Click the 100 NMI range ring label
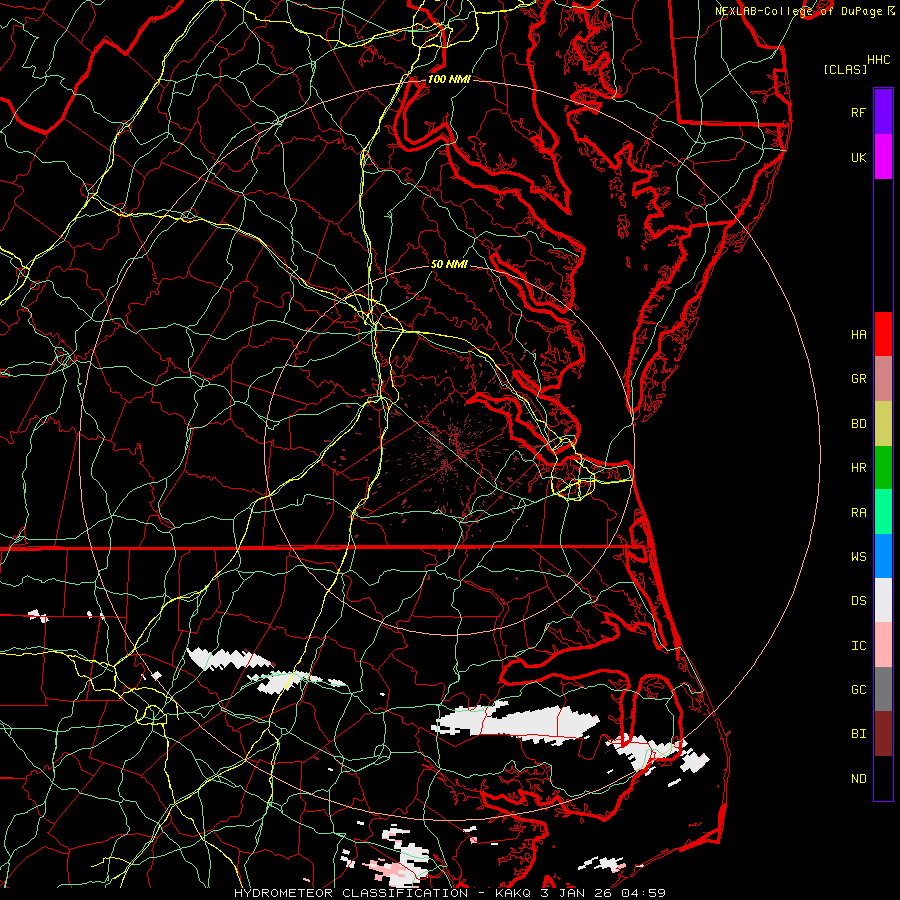Image resolution: width=900 pixels, height=900 pixels. tap(449, 79)
